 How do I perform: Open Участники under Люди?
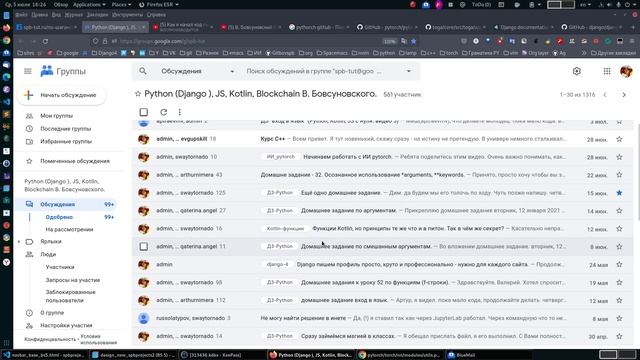(60, 267)
